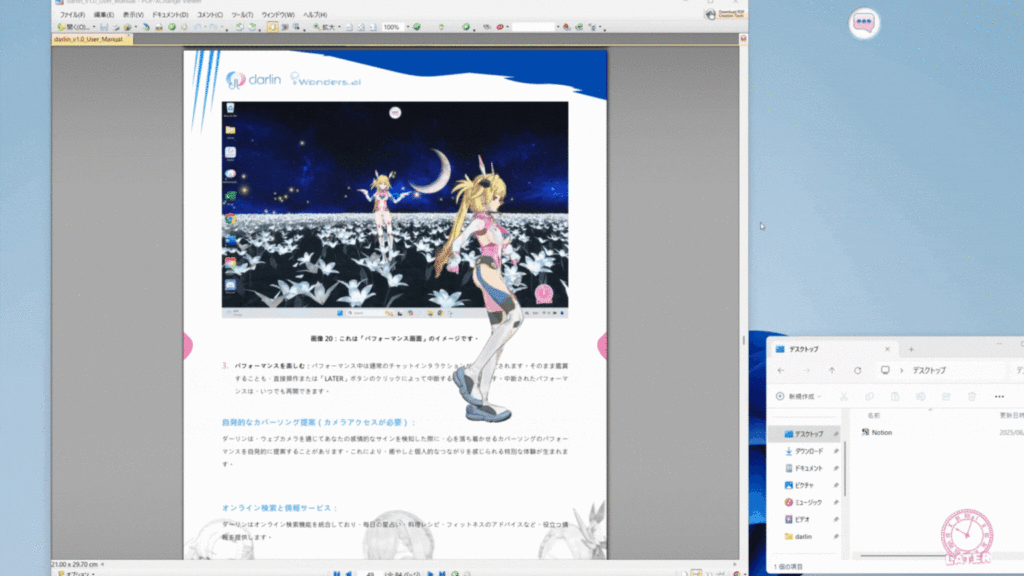Click the pink right page arrow on PDF page
This screenshot has height=576, width=1024.
[x=601, y=346]
